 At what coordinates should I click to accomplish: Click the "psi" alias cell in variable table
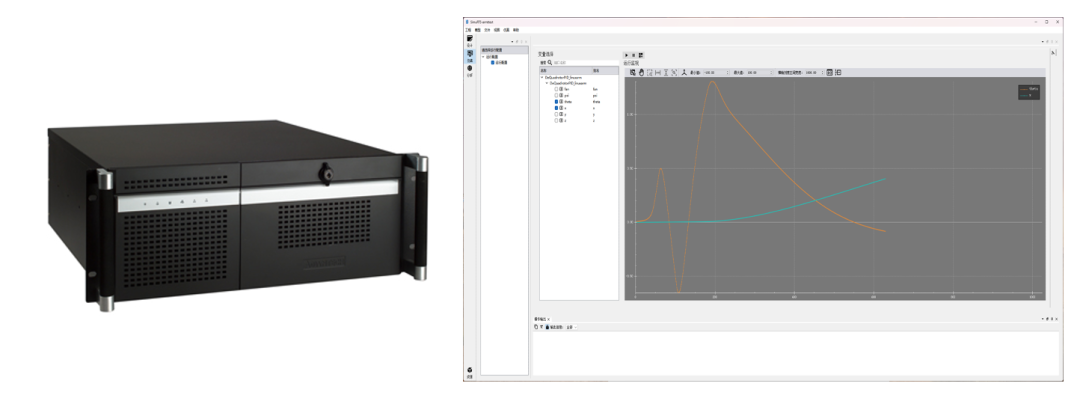pos(595,95)
